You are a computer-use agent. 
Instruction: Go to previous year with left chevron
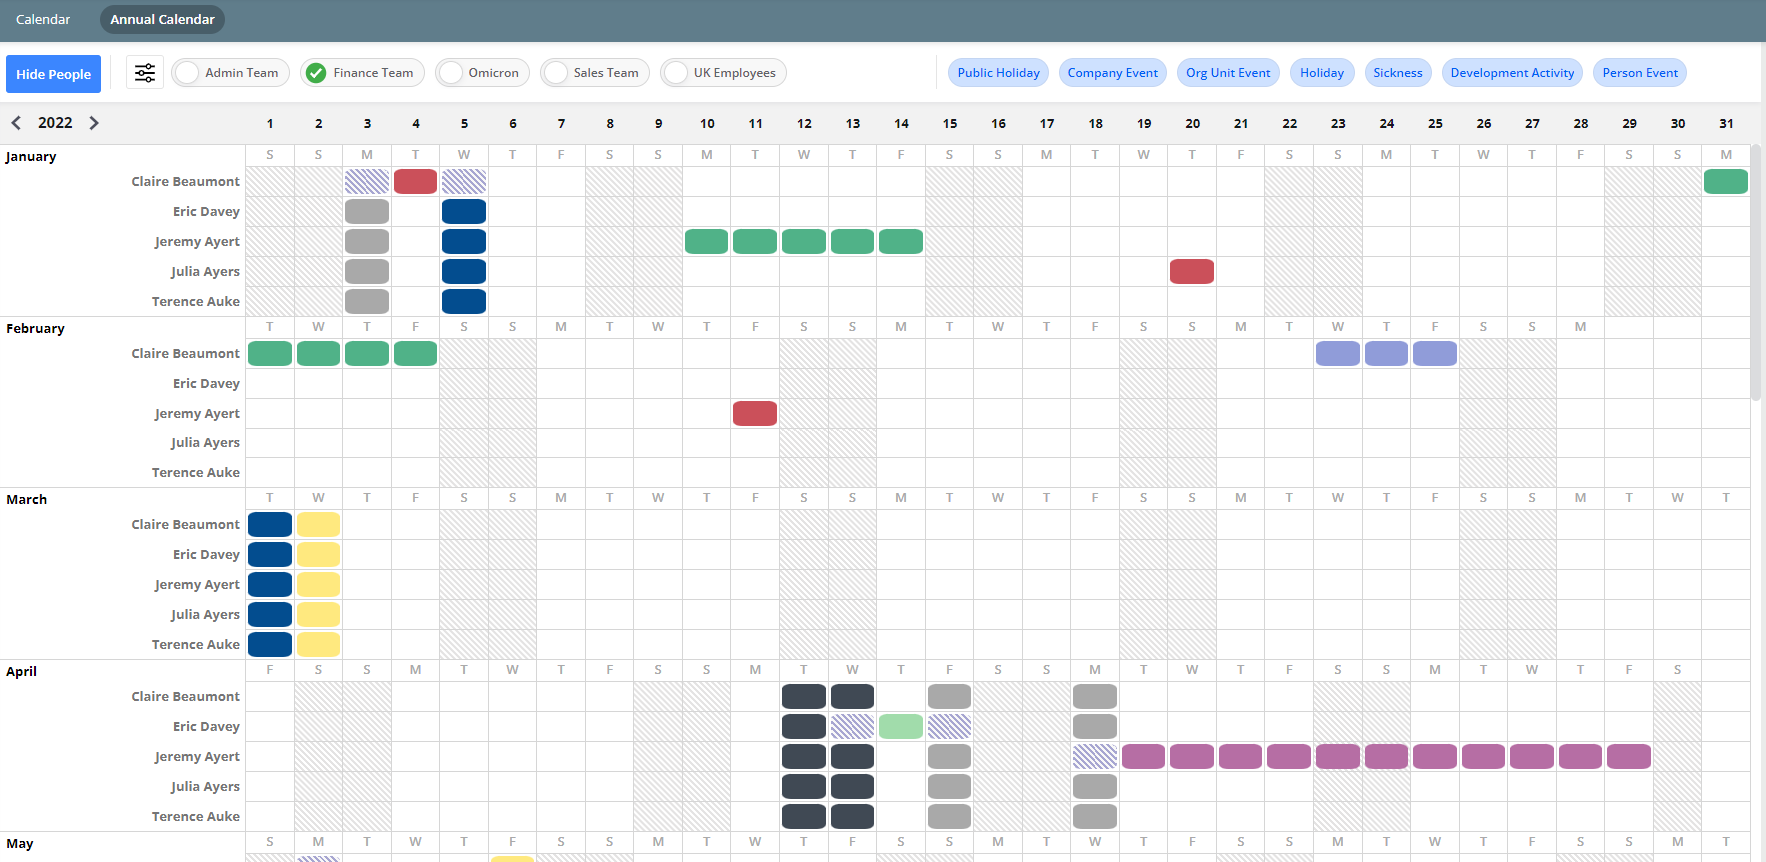16,123
